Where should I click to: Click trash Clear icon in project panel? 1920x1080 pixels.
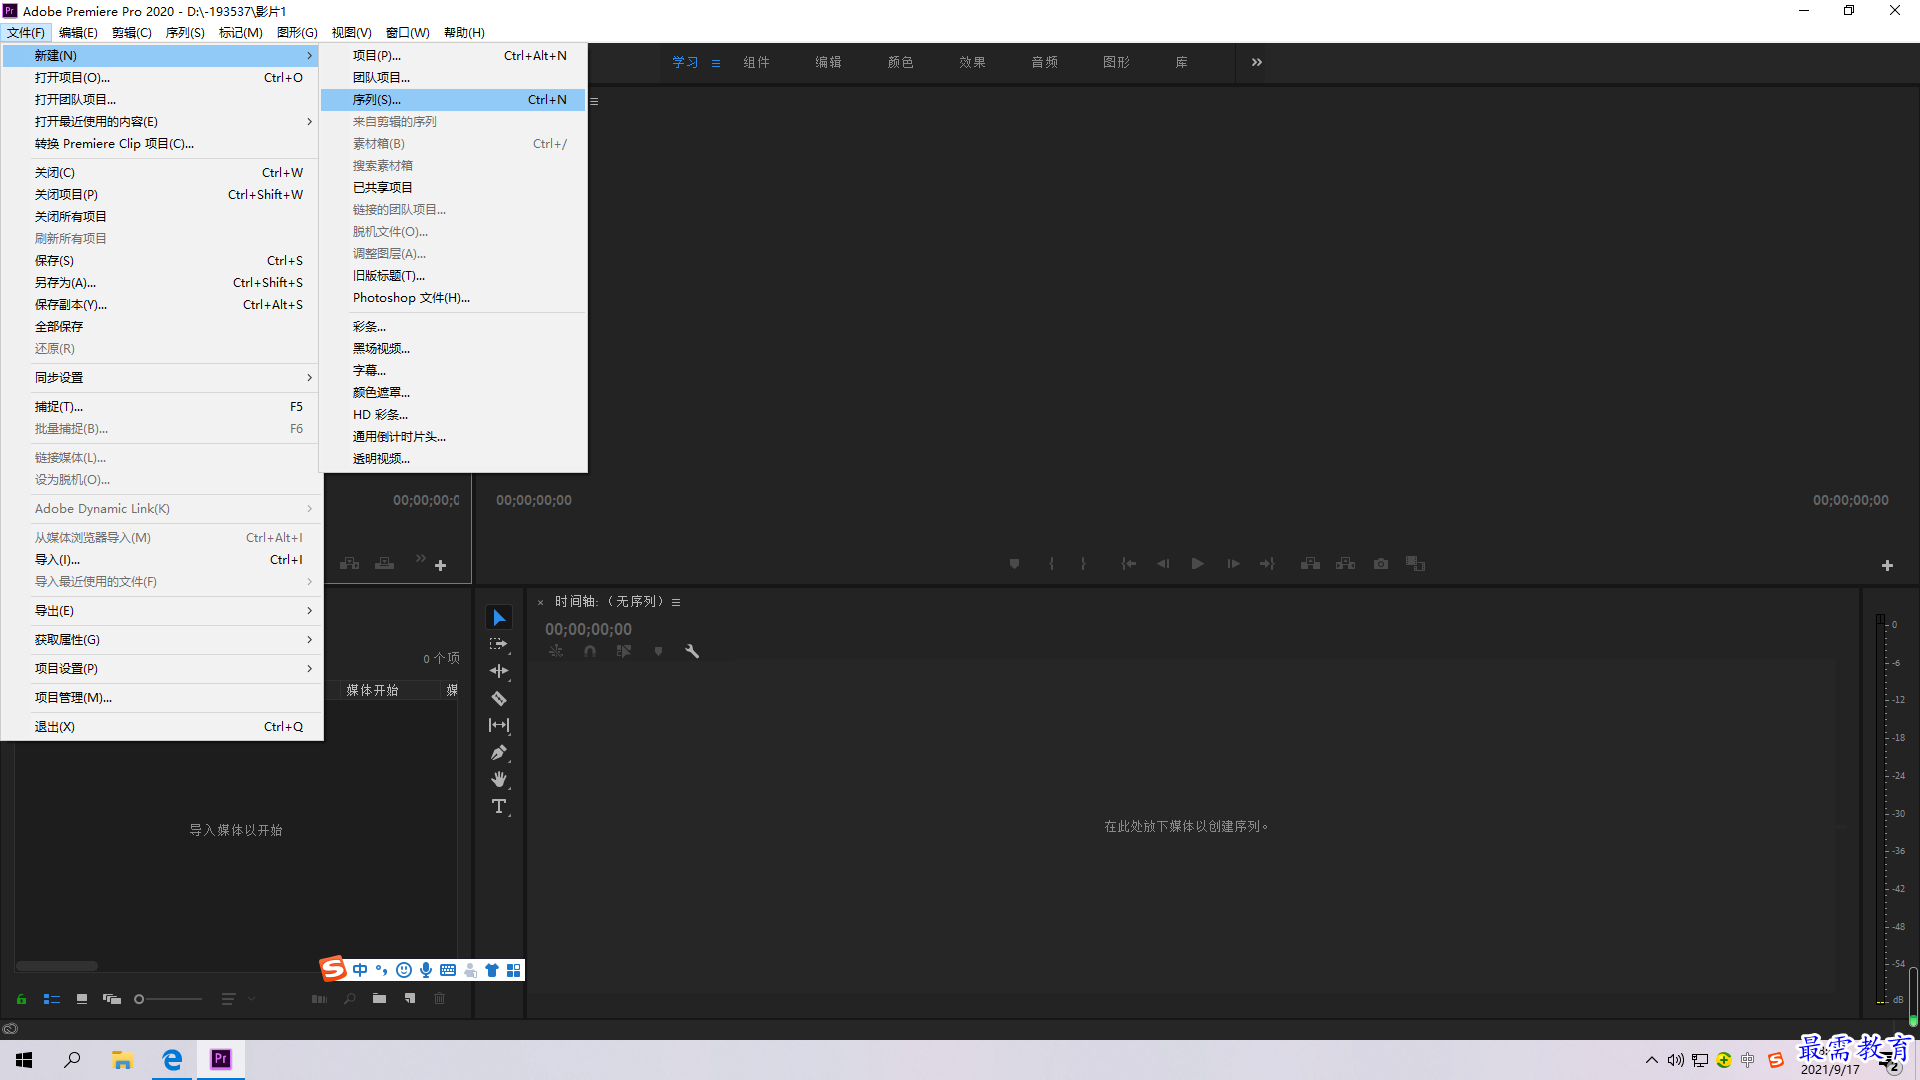click(439, 998)
